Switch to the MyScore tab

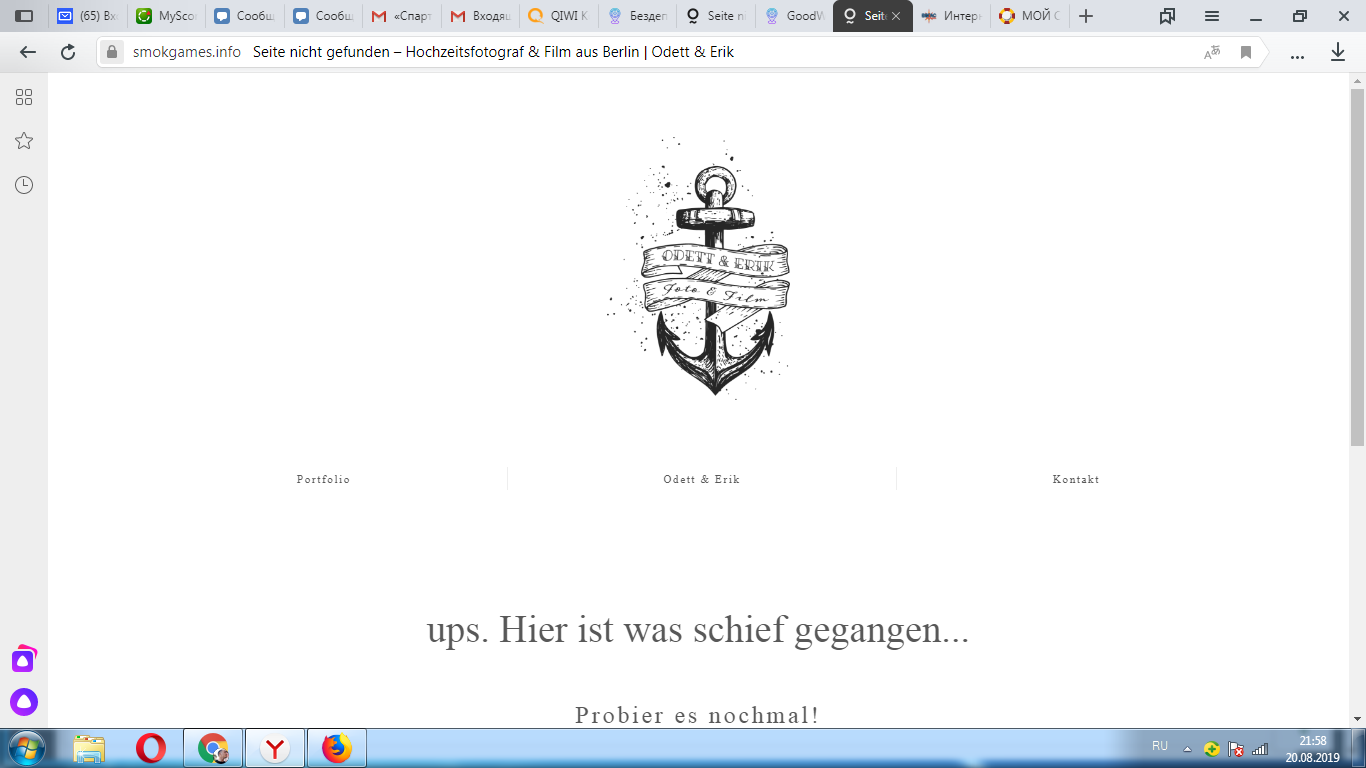(x=166, y=16)
